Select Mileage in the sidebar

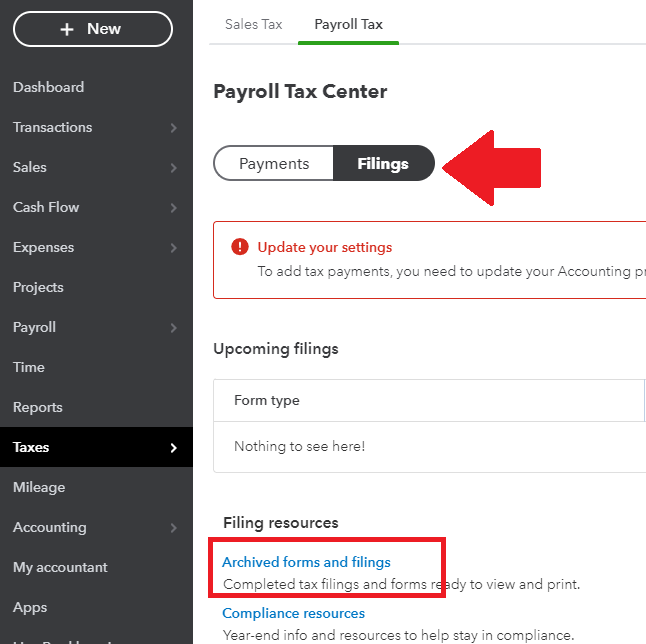tap(39, 487)
